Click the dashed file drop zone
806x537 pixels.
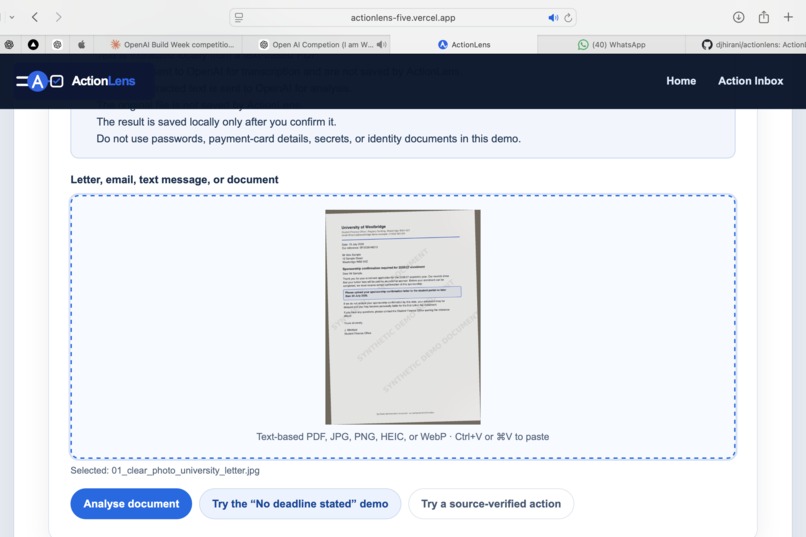(x=403, y=327)
